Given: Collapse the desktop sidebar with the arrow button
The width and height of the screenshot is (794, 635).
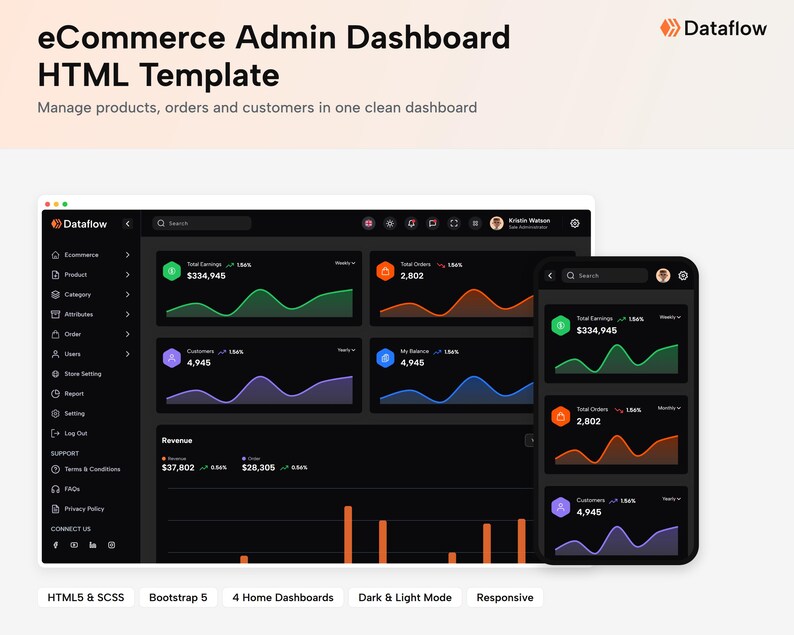Looking at the screenshot, I should (x=128, y=223).
